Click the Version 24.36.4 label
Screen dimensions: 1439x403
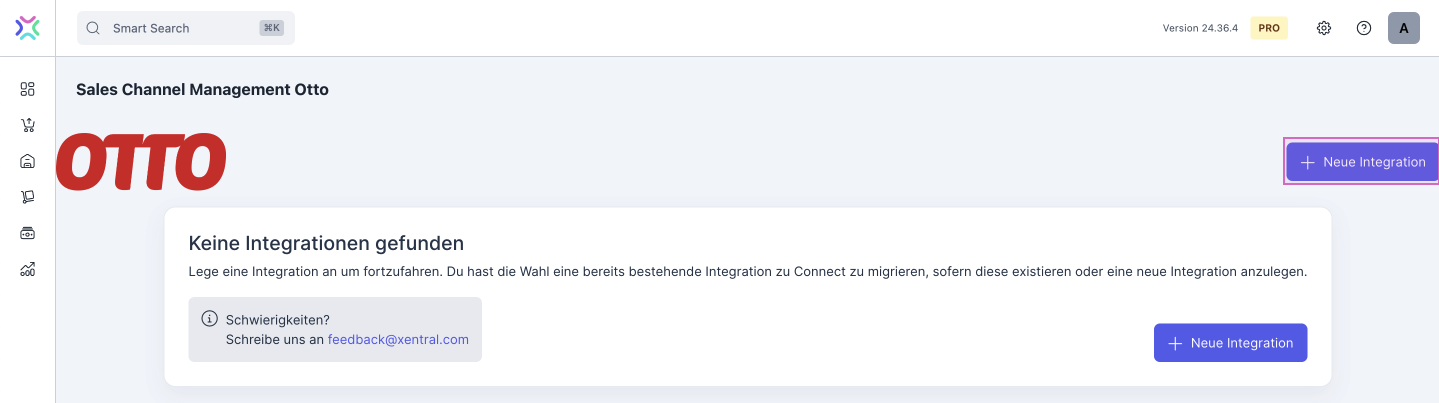click(x=1200, y=28)
